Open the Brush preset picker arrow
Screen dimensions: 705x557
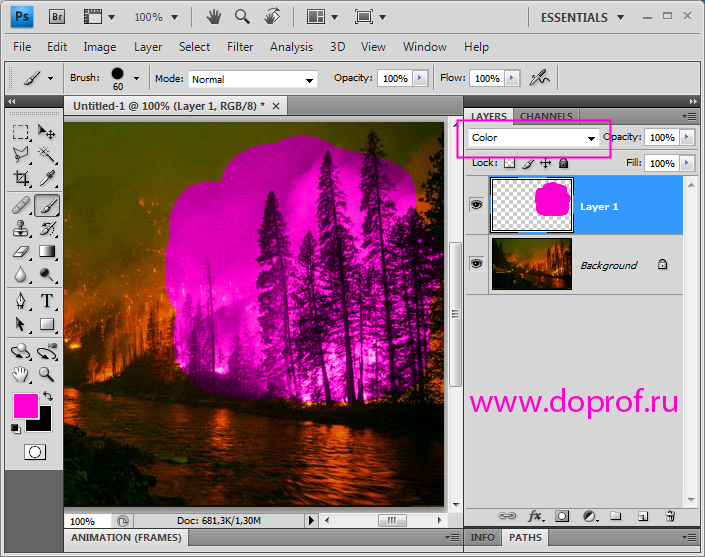[136, 78]
